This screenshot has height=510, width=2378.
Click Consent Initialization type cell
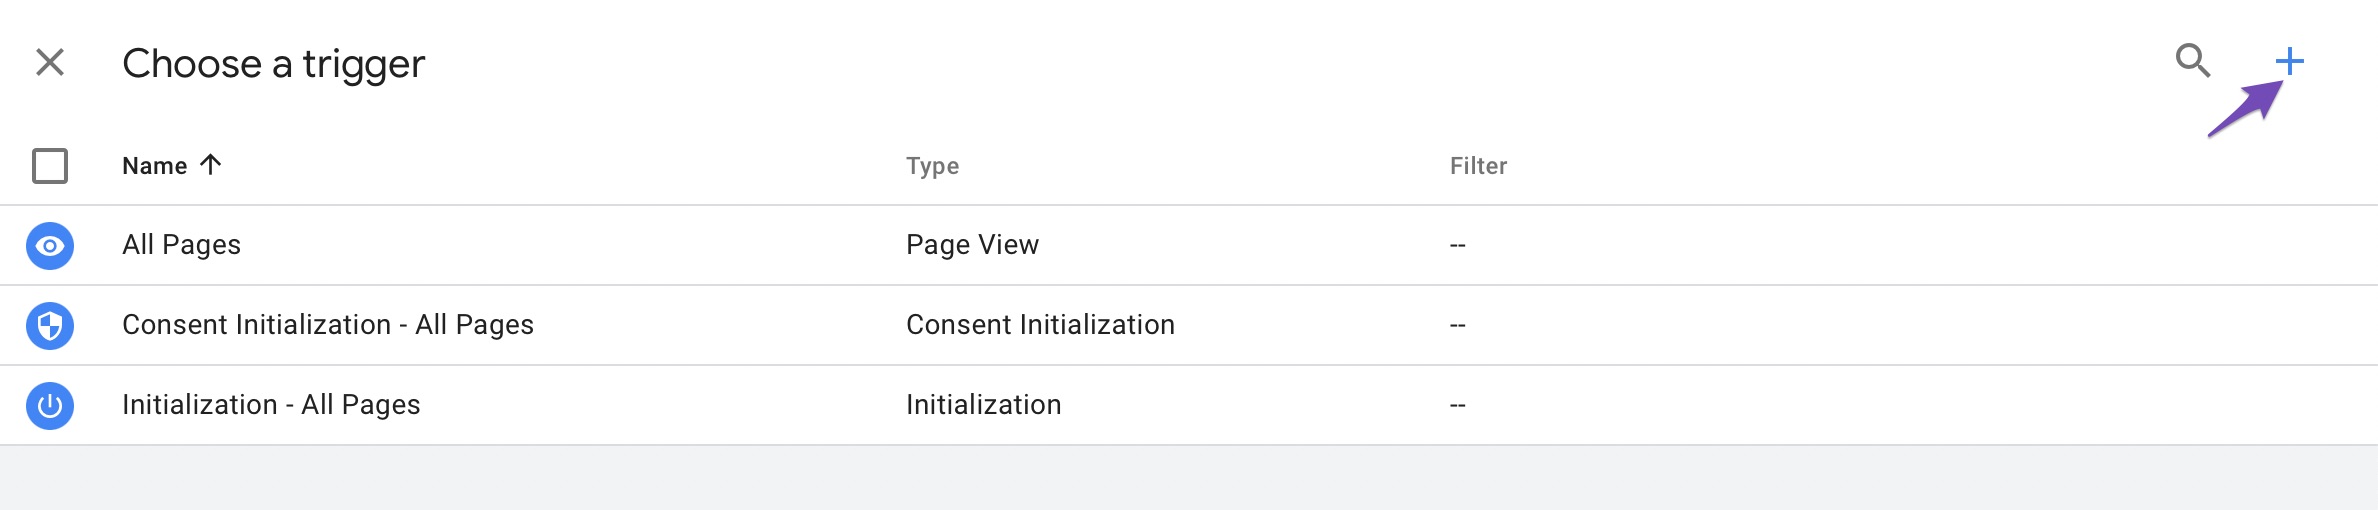click(1040, 325)
